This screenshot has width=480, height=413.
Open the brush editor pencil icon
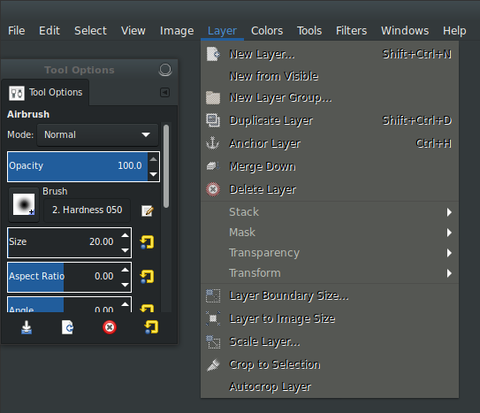147,210
